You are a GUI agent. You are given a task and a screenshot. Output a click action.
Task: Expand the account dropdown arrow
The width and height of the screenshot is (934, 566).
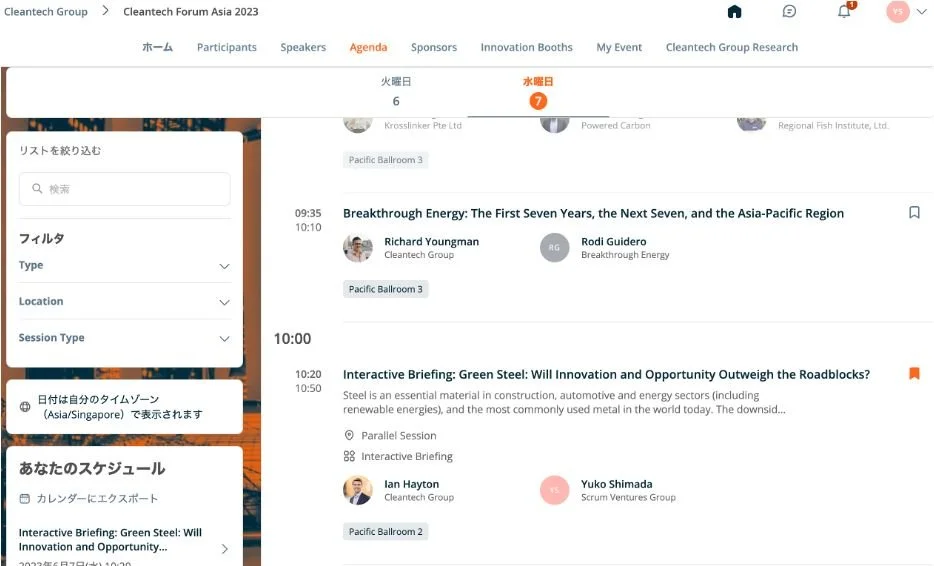pyautogui.click(x=921, y=11)
